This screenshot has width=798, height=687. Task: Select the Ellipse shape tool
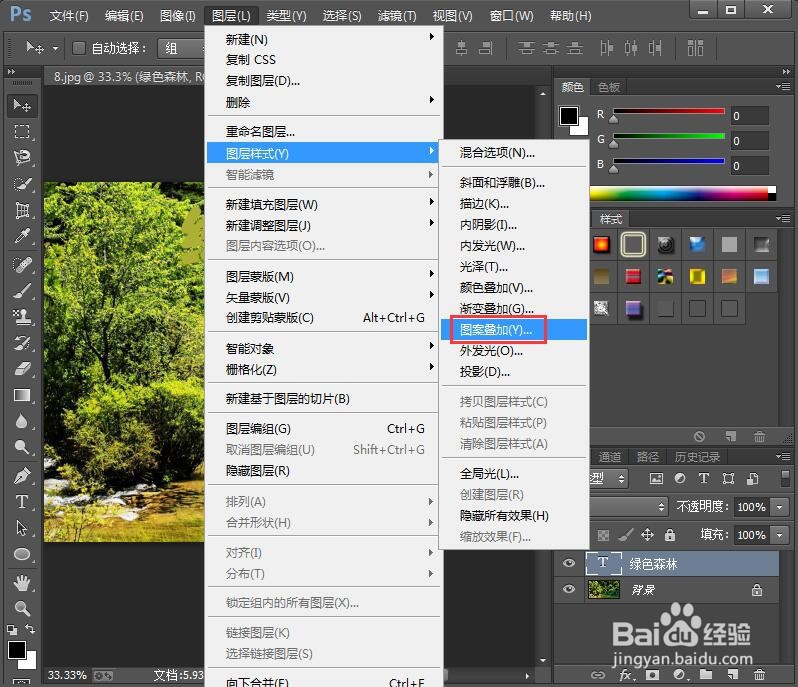click(x=22, y=554)
